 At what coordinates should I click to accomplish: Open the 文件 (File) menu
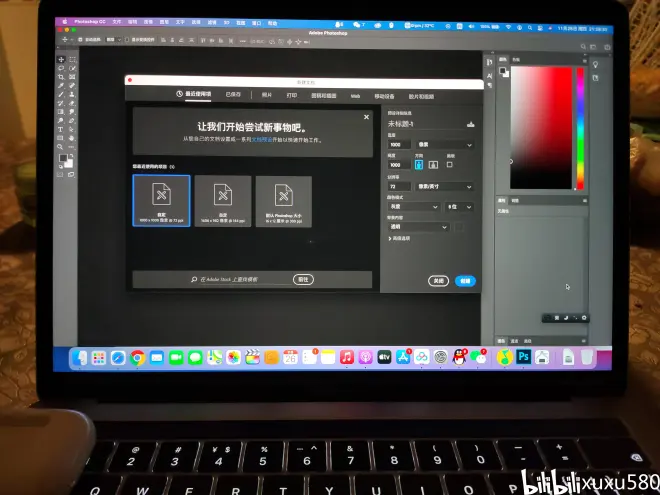click(117, 21)
